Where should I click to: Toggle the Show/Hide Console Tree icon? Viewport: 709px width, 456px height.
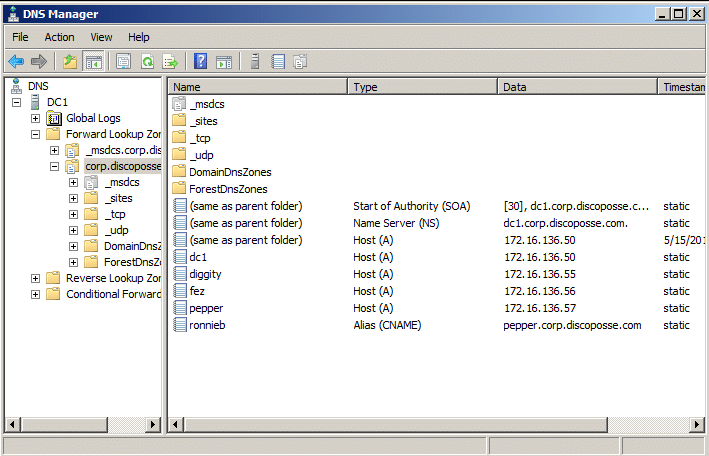pos(92,62)
